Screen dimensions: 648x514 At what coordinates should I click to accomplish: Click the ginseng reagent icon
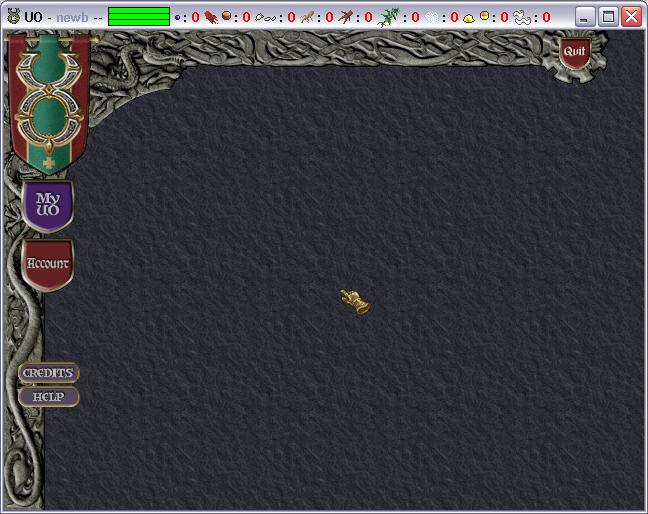coord(307,17)
